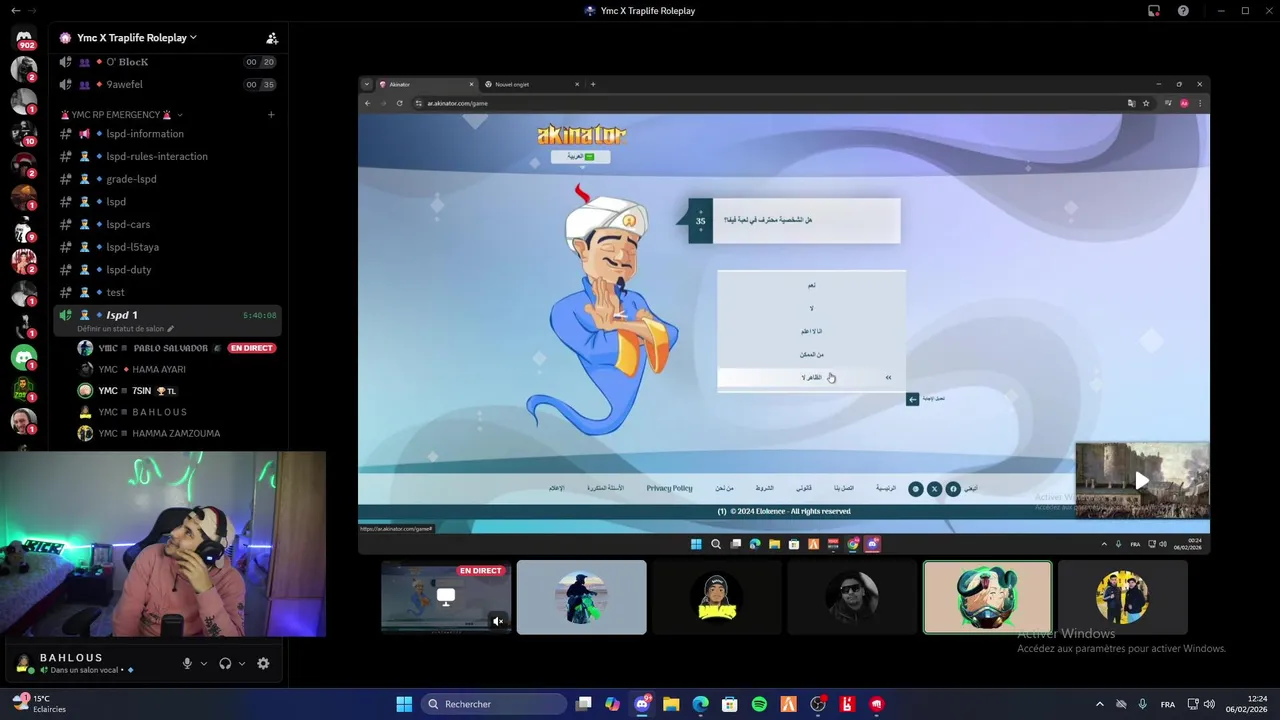Go forward with Discord's right arrow
The image size is (1280, 720).
32,11
